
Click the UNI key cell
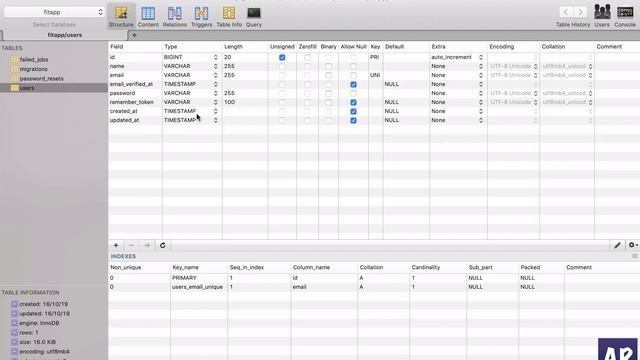click(375, 75)
